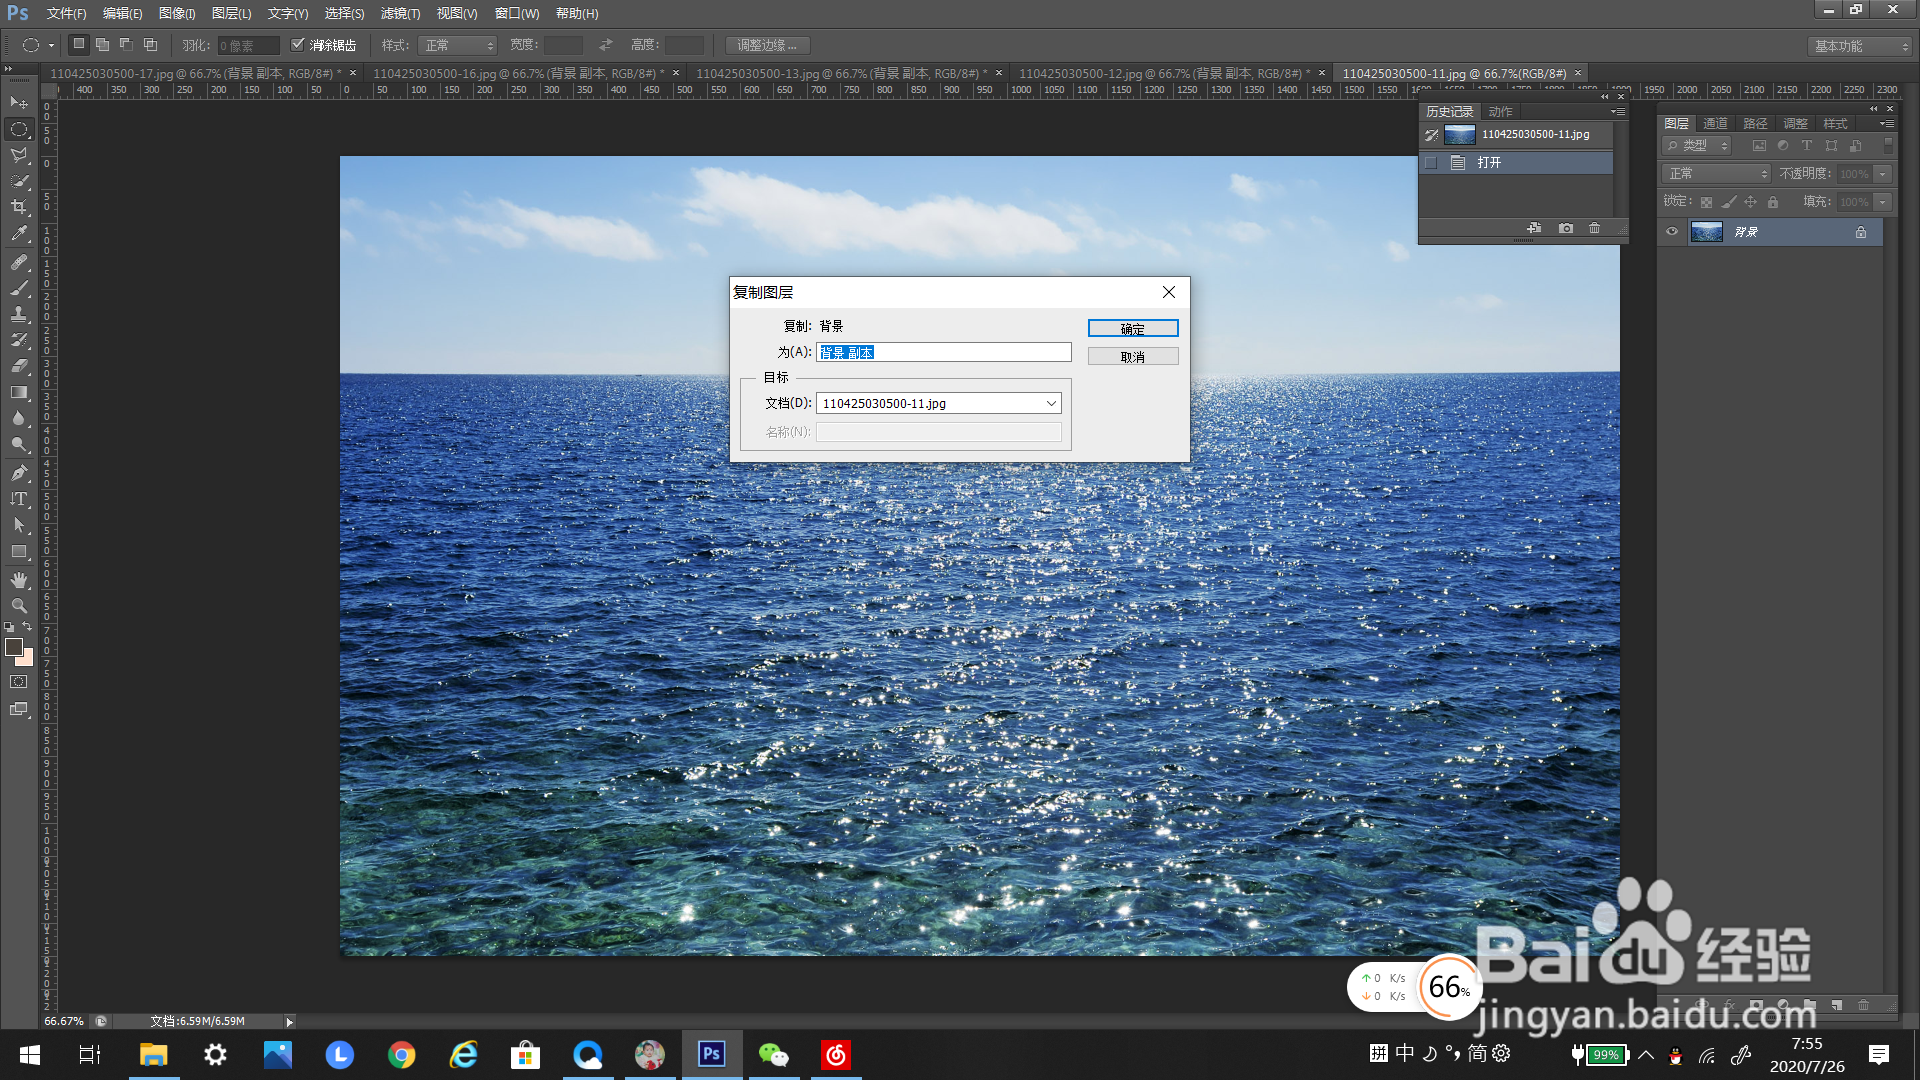The image size is (1920, 1080).
Task: Click 取消 to cancel the dialog
Action: pos(1132,357)
